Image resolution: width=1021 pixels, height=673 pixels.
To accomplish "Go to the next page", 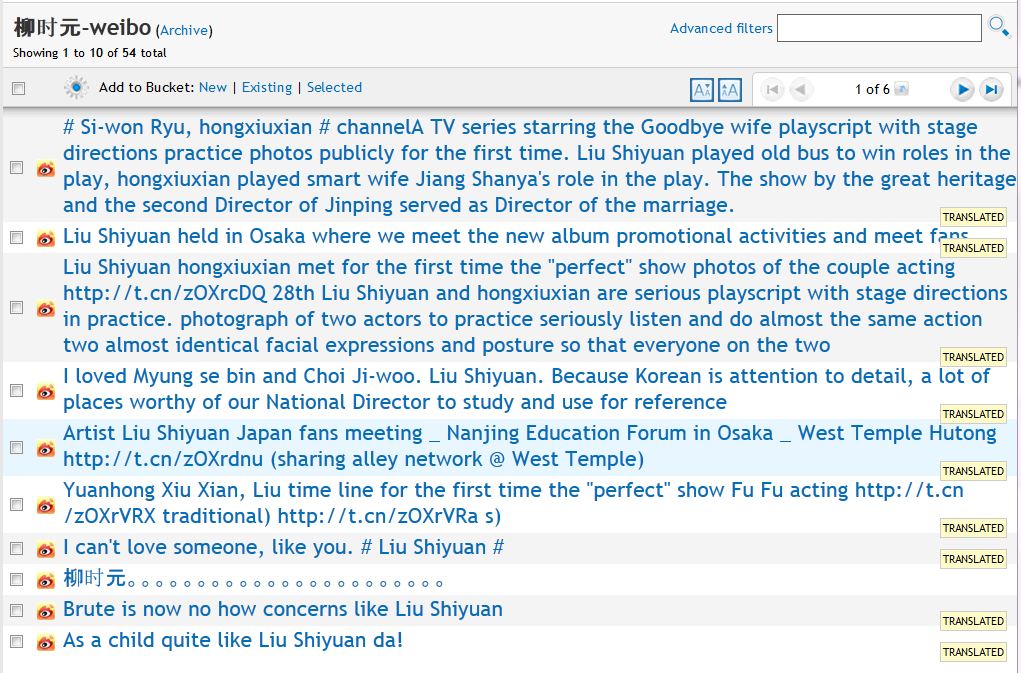I will 962,89.
